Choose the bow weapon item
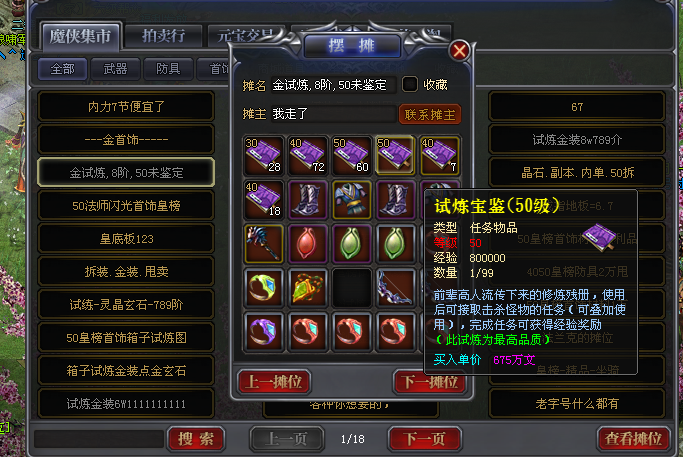The image size is (683, 457). click(396, 288)
